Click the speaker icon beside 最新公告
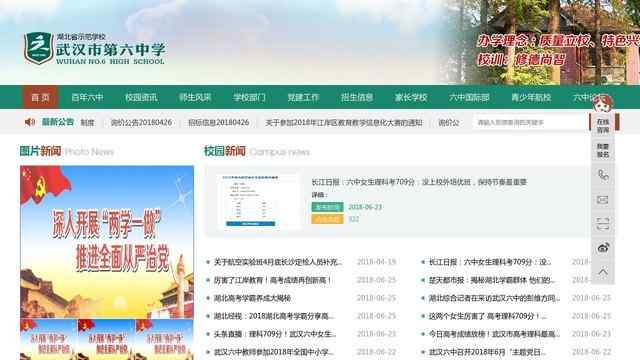The height and width of the screenshot is (360, 640). (29, 122)
